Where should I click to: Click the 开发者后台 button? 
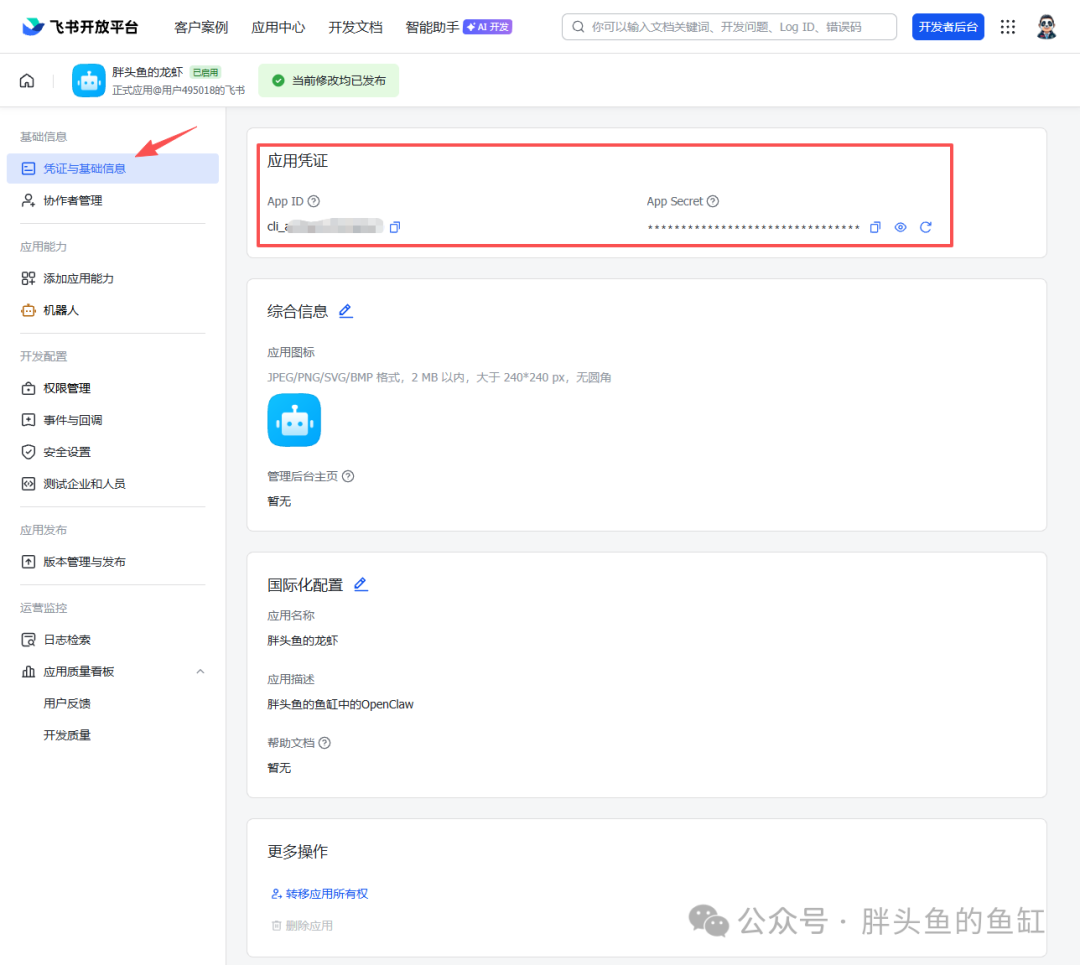point(948,27)
